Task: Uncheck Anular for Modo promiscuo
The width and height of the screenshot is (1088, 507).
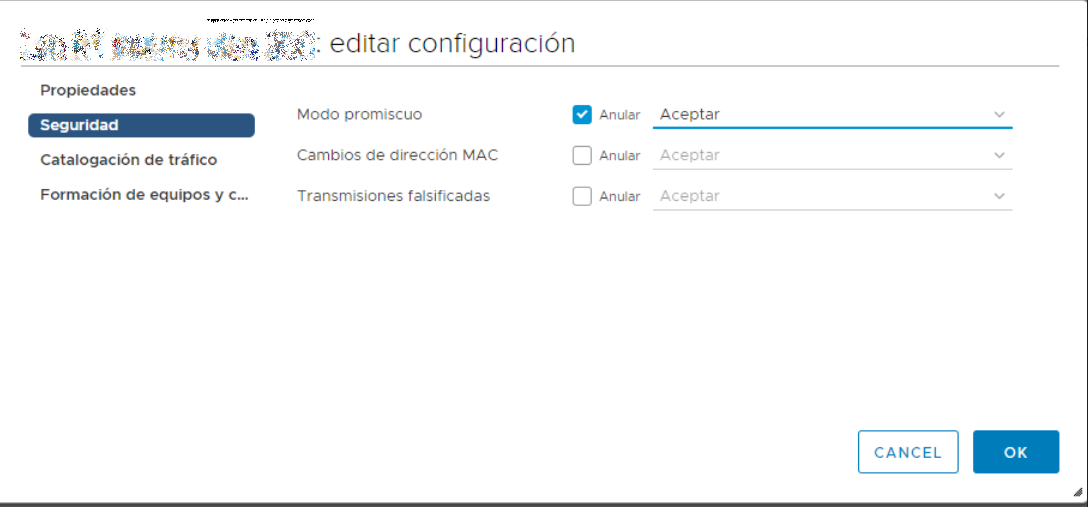Action: 582,114
